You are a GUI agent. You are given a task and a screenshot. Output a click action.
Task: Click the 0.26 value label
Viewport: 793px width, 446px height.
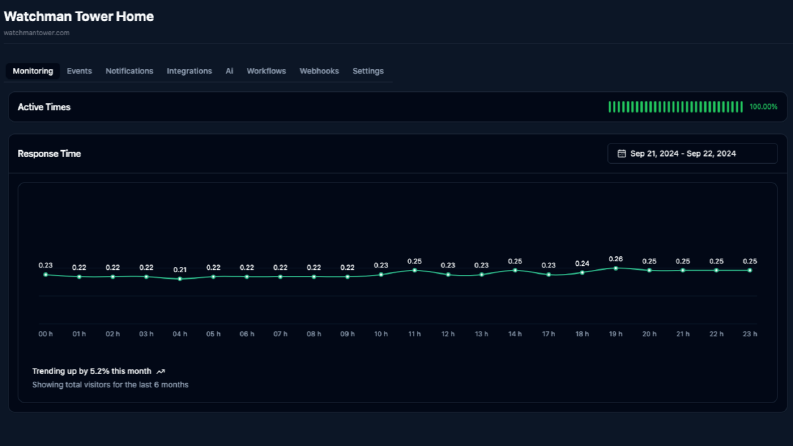click(x=615, y=259)
